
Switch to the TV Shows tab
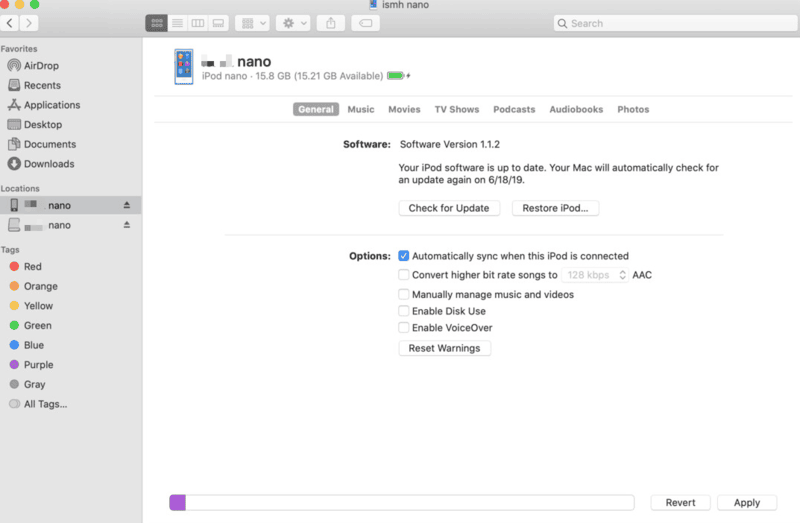click(x=457, y=109)
